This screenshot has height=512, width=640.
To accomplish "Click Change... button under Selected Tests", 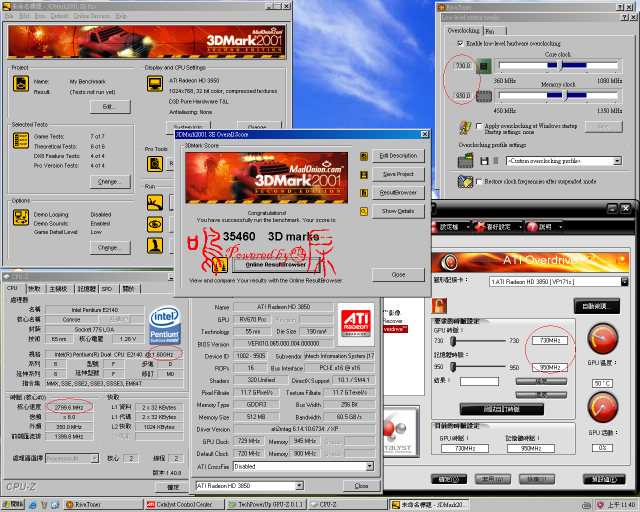I will (x=110, y=182).
